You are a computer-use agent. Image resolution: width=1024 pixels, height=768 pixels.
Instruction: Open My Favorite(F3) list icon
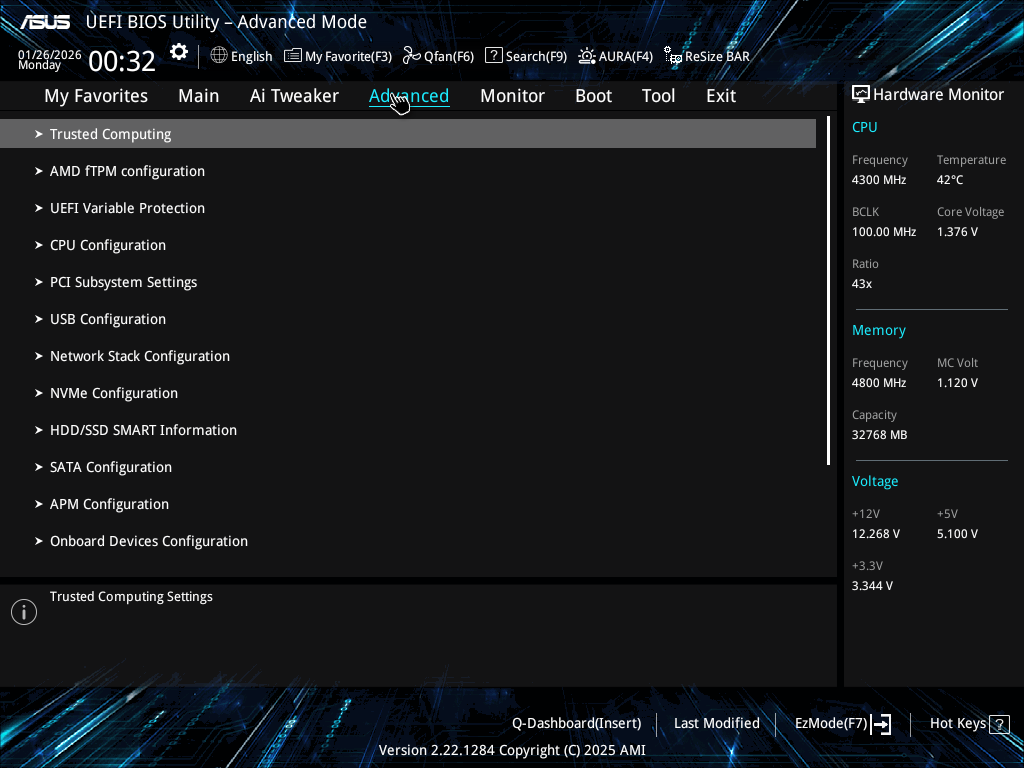click(x=293, y=56)
